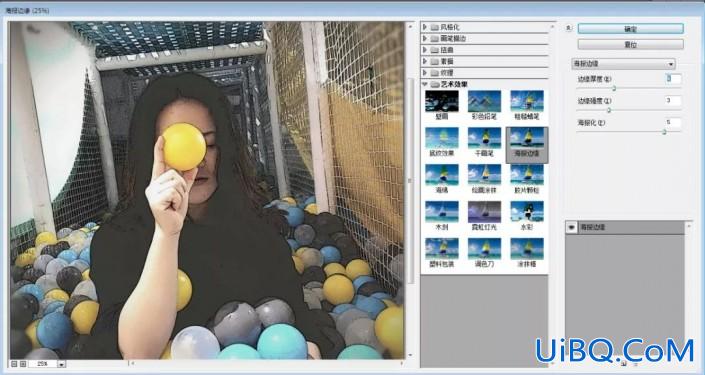Click the 海报化 slider handle
Image resolution: width=705 pixels, height=375 pixels.
[x=664, y=132]
